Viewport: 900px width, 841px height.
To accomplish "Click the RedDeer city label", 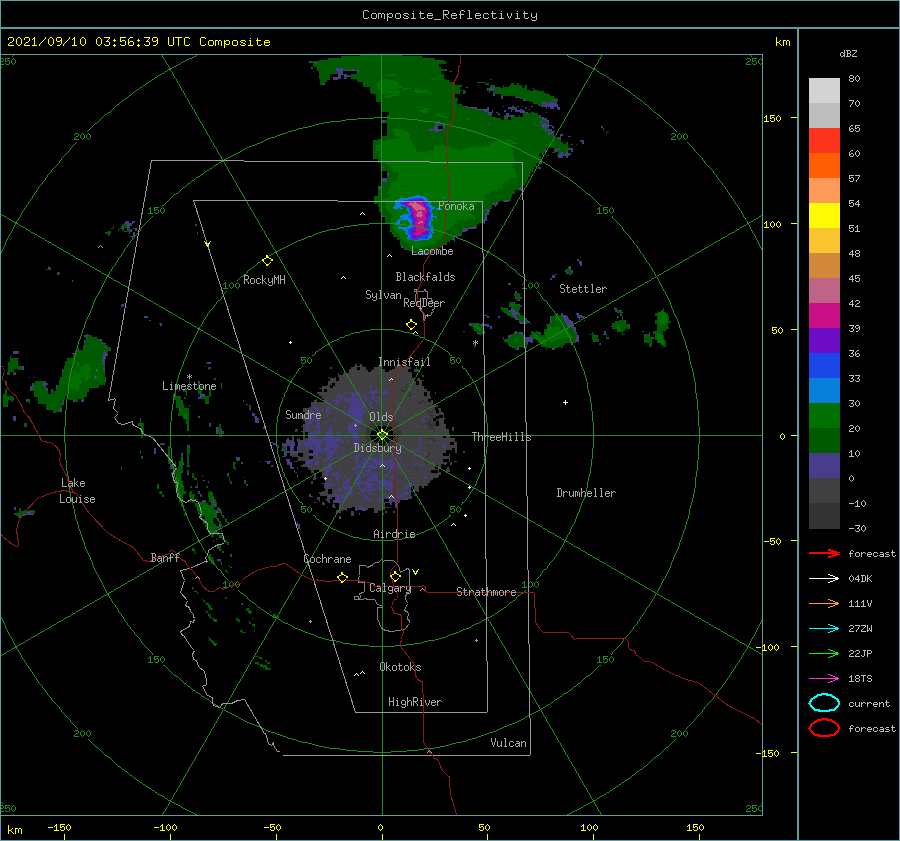I will (424, 303).
